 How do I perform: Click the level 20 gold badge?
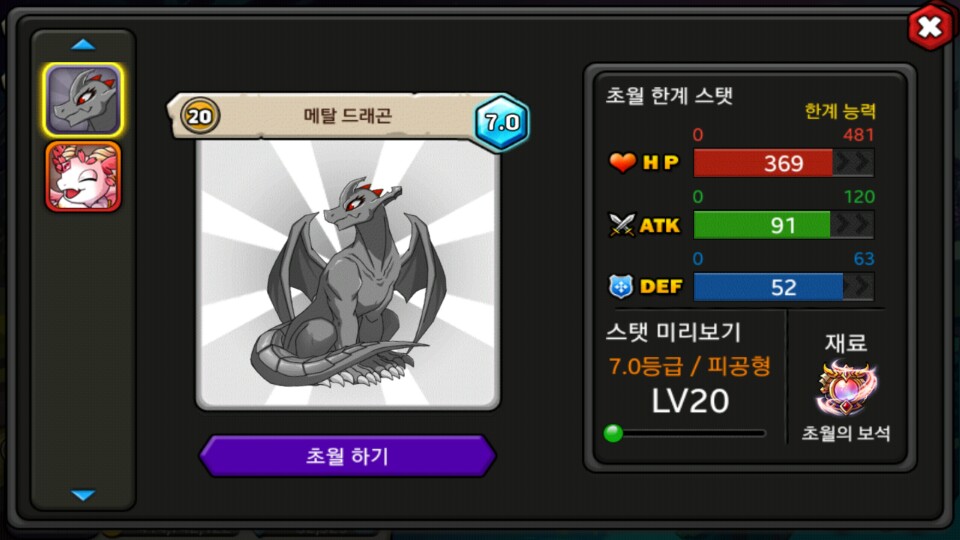[200, 116]
